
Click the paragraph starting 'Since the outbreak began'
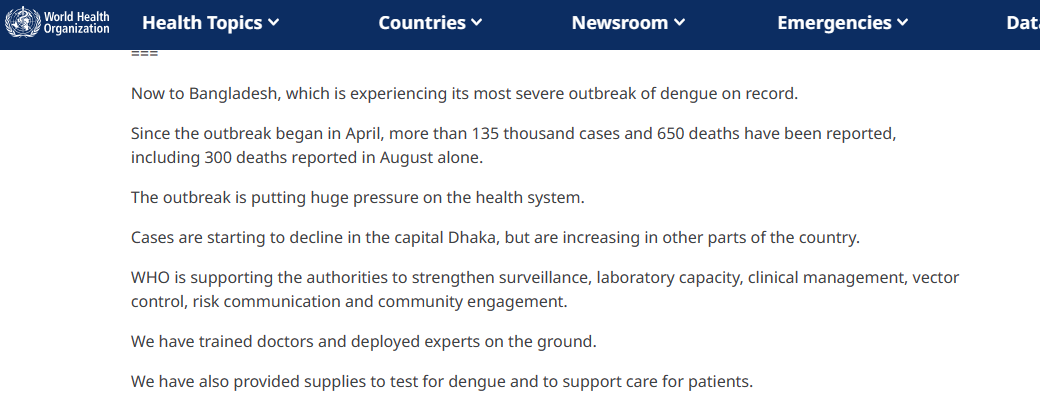[513, 145]
